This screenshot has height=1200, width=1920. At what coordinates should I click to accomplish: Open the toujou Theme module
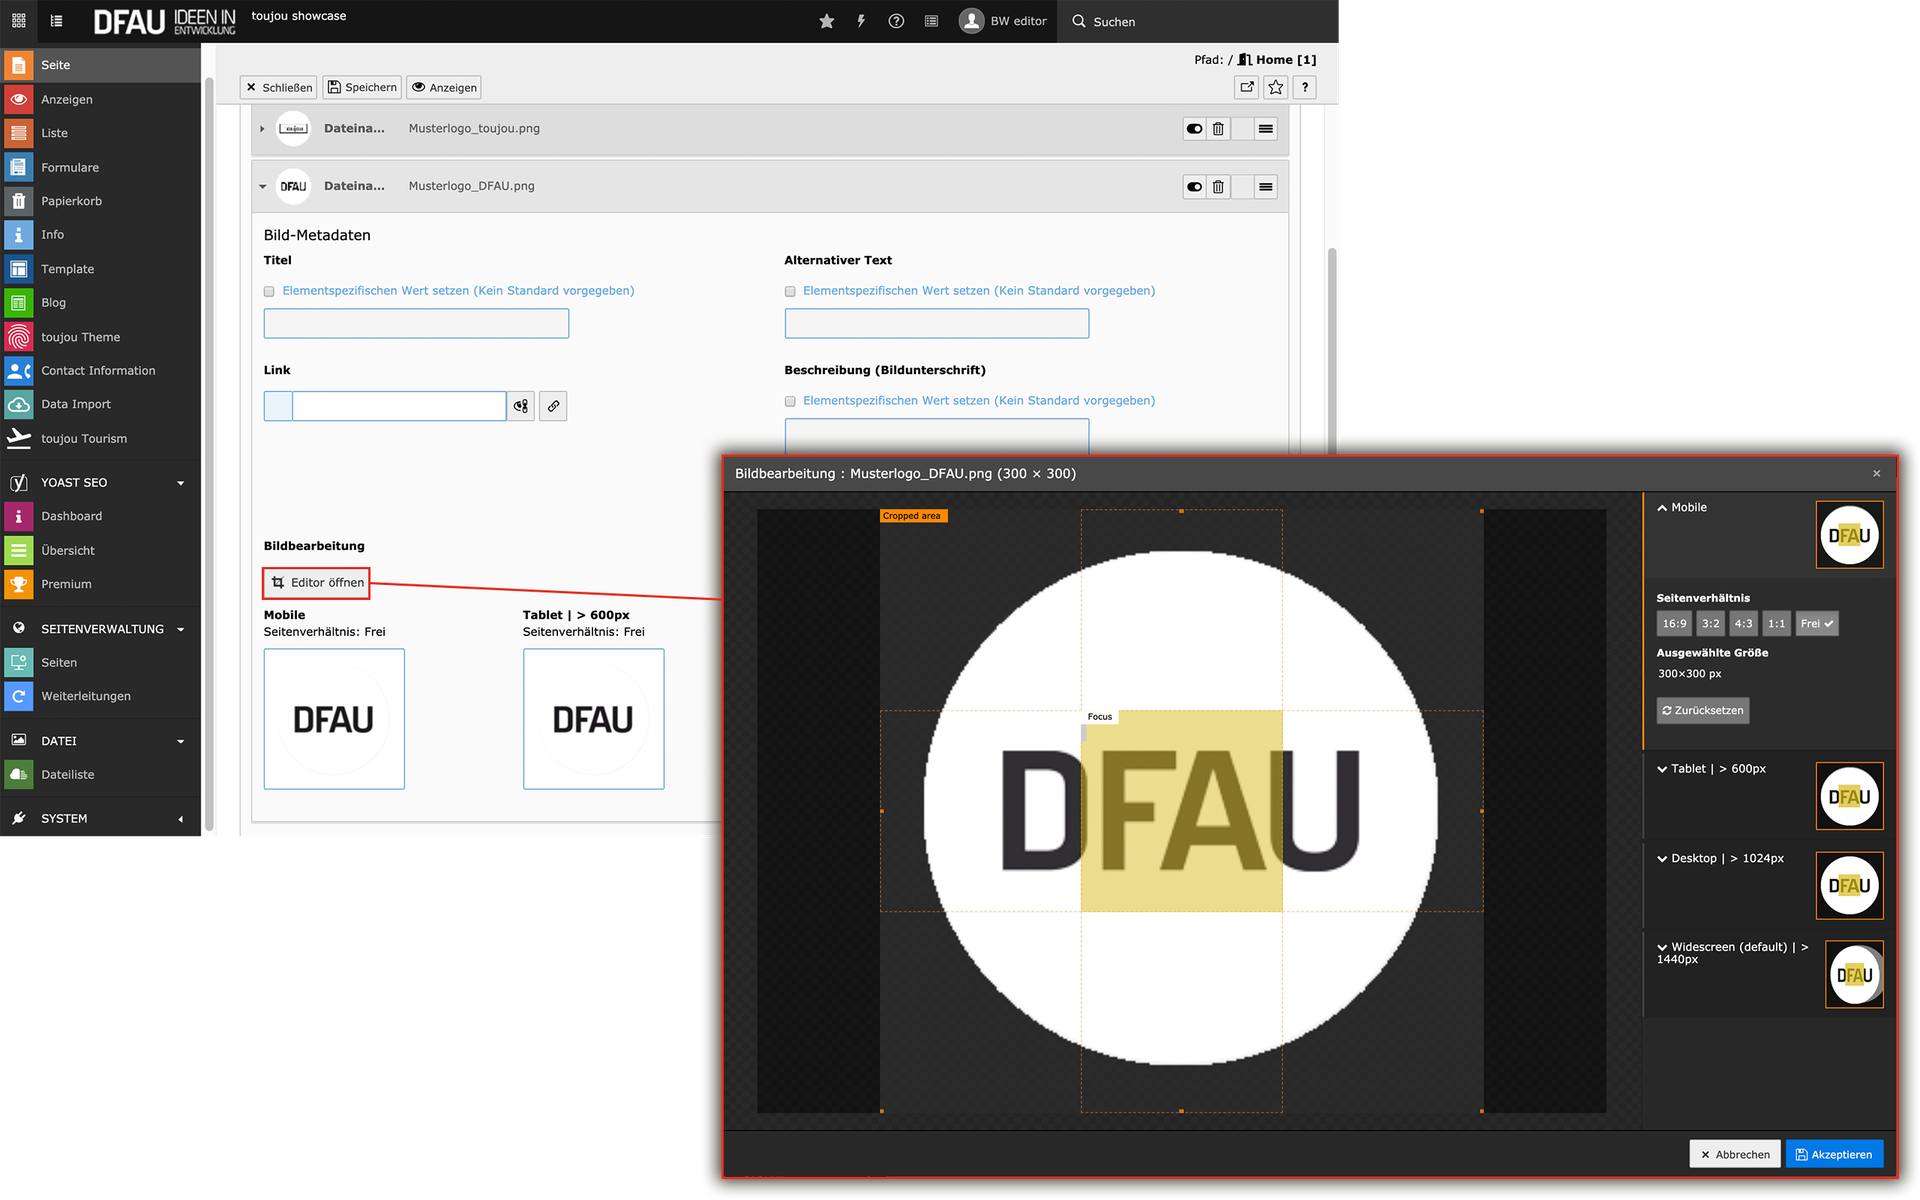pyautogui.click(x=80, y=337)
